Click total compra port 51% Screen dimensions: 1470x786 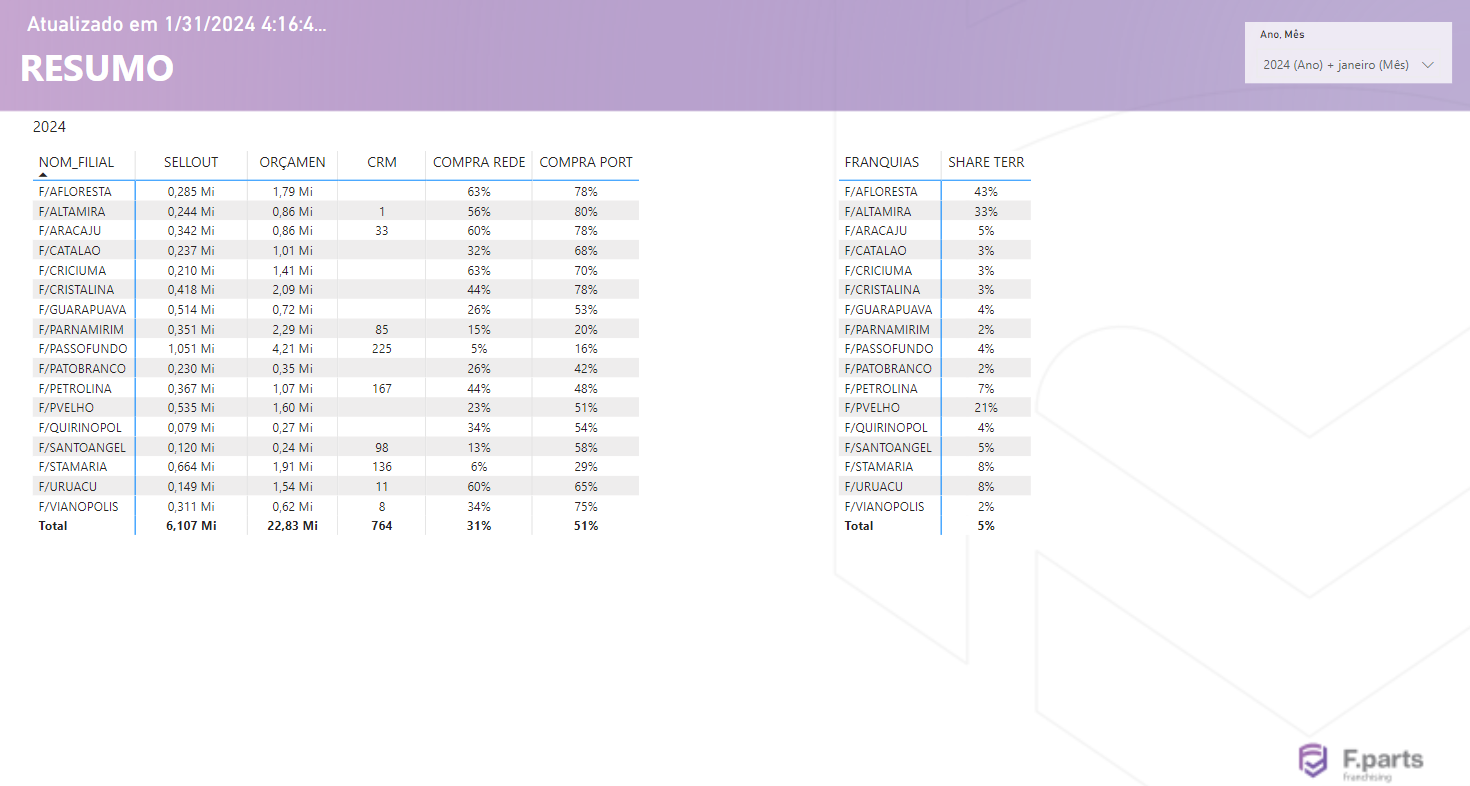click(x=586, y=525)
